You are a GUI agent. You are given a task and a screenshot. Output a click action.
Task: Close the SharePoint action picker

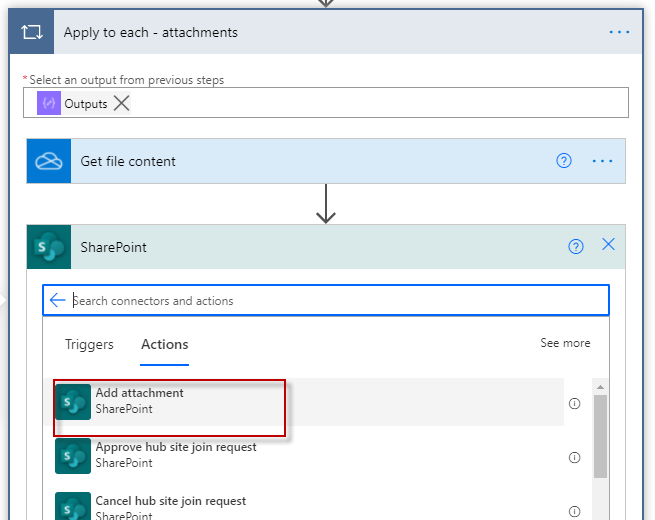608,246
